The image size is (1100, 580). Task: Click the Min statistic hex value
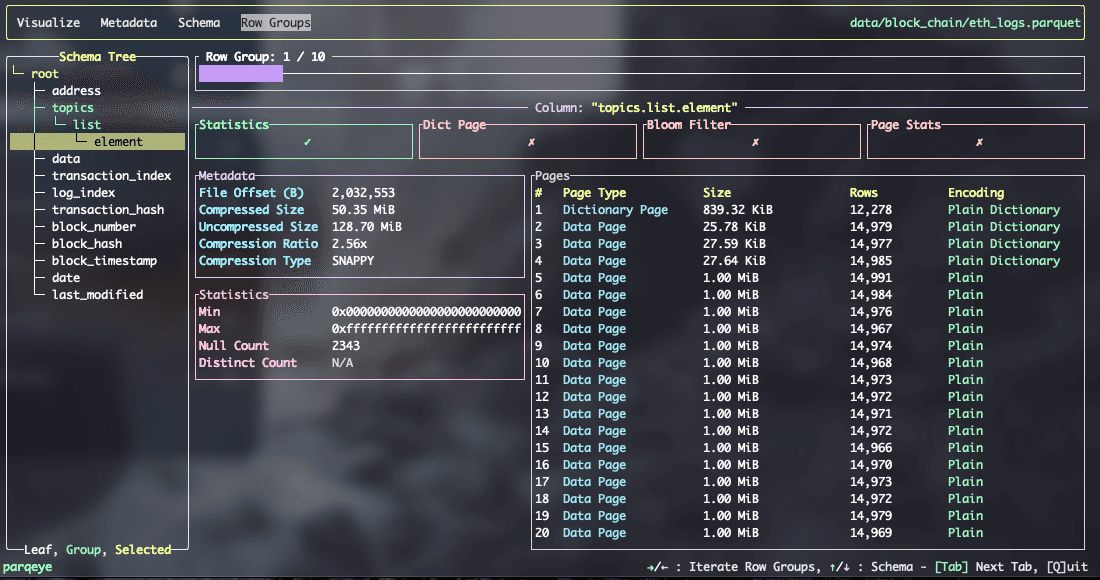point(427,311)
